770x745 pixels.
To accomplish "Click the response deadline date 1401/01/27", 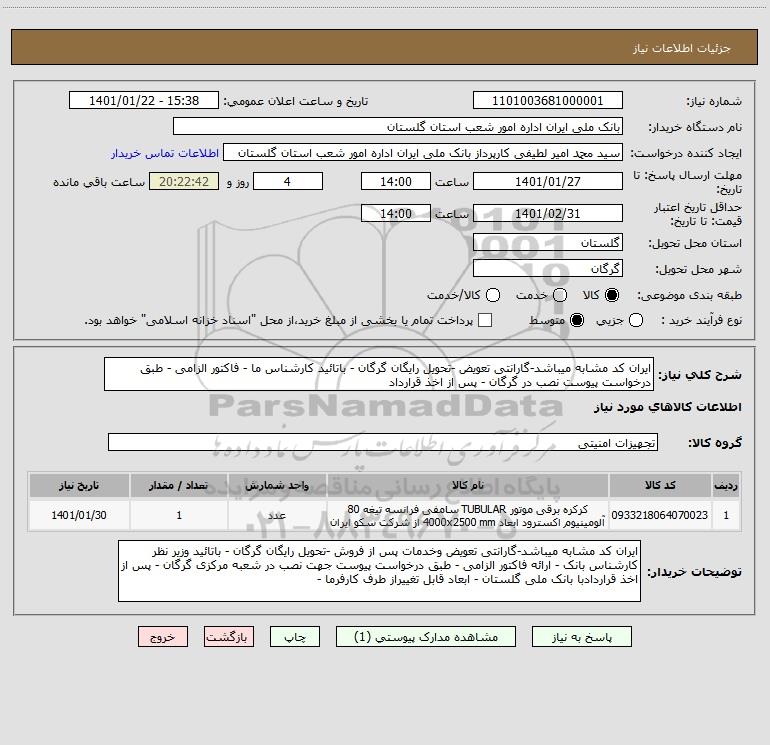I will (x=548, y=181).
